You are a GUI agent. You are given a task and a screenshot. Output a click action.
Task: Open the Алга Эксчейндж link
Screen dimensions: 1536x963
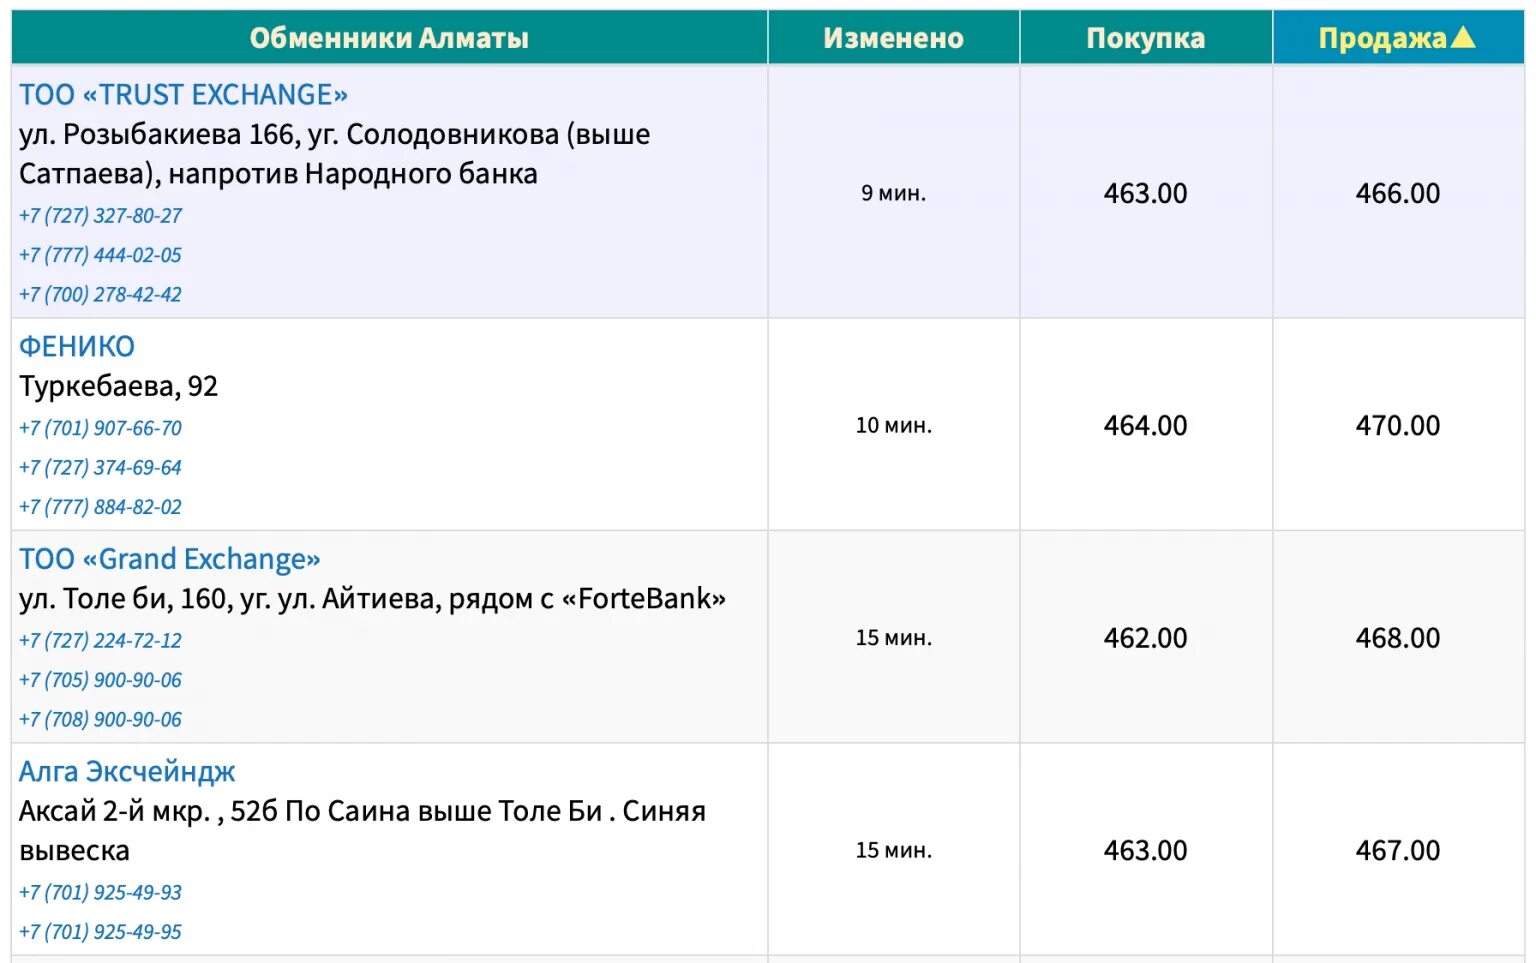[x=127, y=772]
